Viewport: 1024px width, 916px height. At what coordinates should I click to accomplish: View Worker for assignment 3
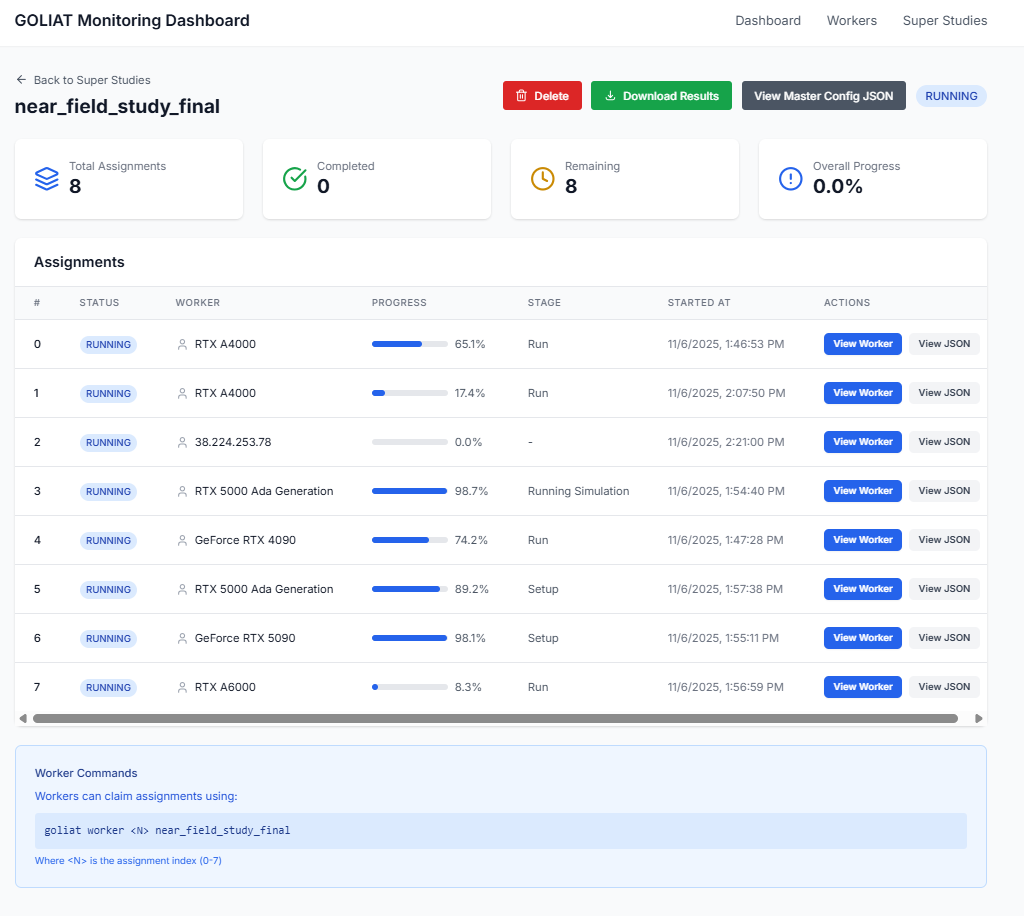[x=862, y=491]
